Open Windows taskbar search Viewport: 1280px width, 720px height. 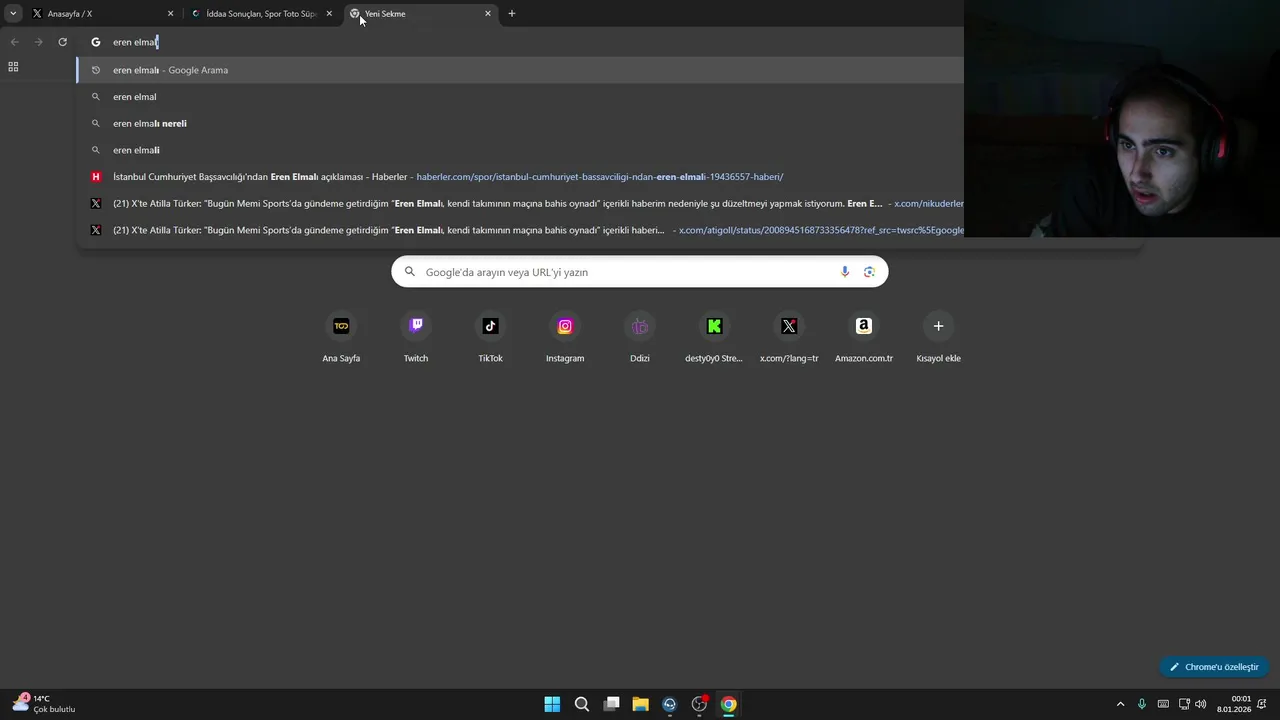click(x=582, y=704)
